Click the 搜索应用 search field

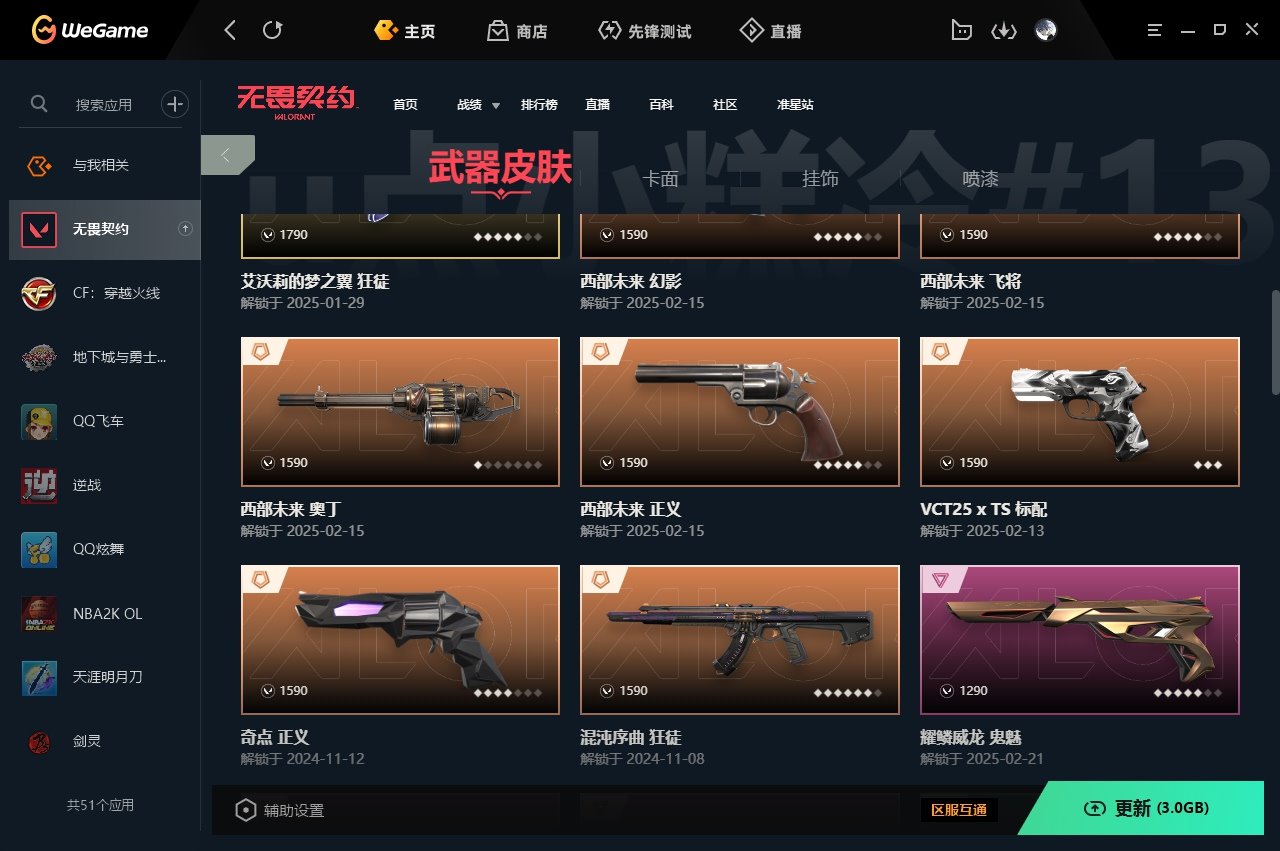click(x=104, y=104)
